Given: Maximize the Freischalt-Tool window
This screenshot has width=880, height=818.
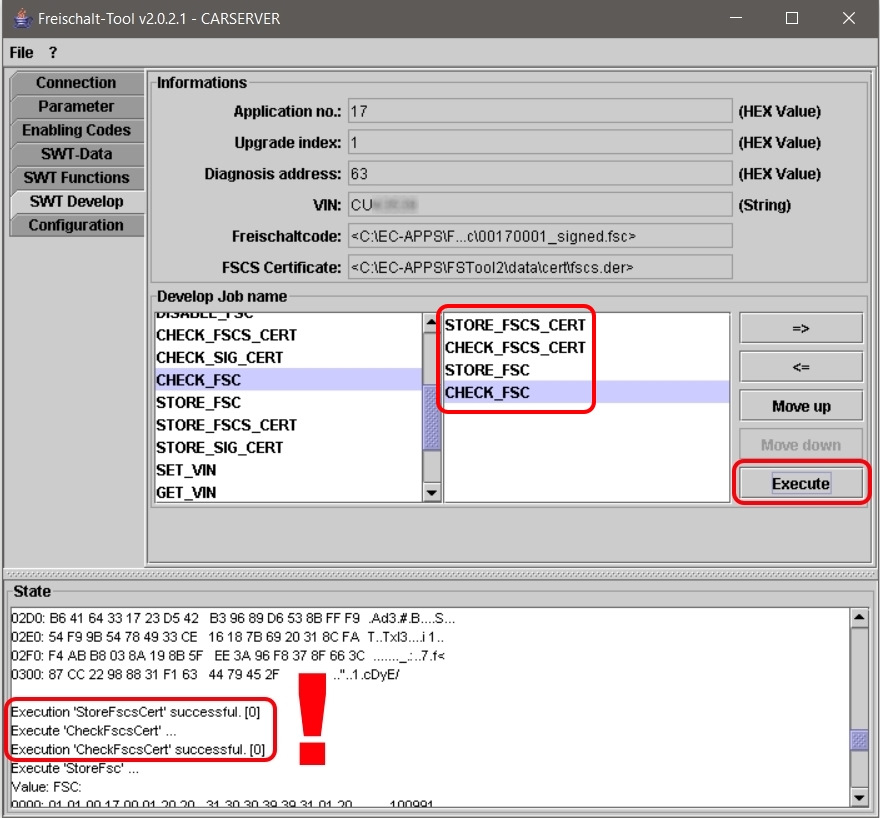Looking at the screenshot, I should pyautogui.click(x=791, y=18).
